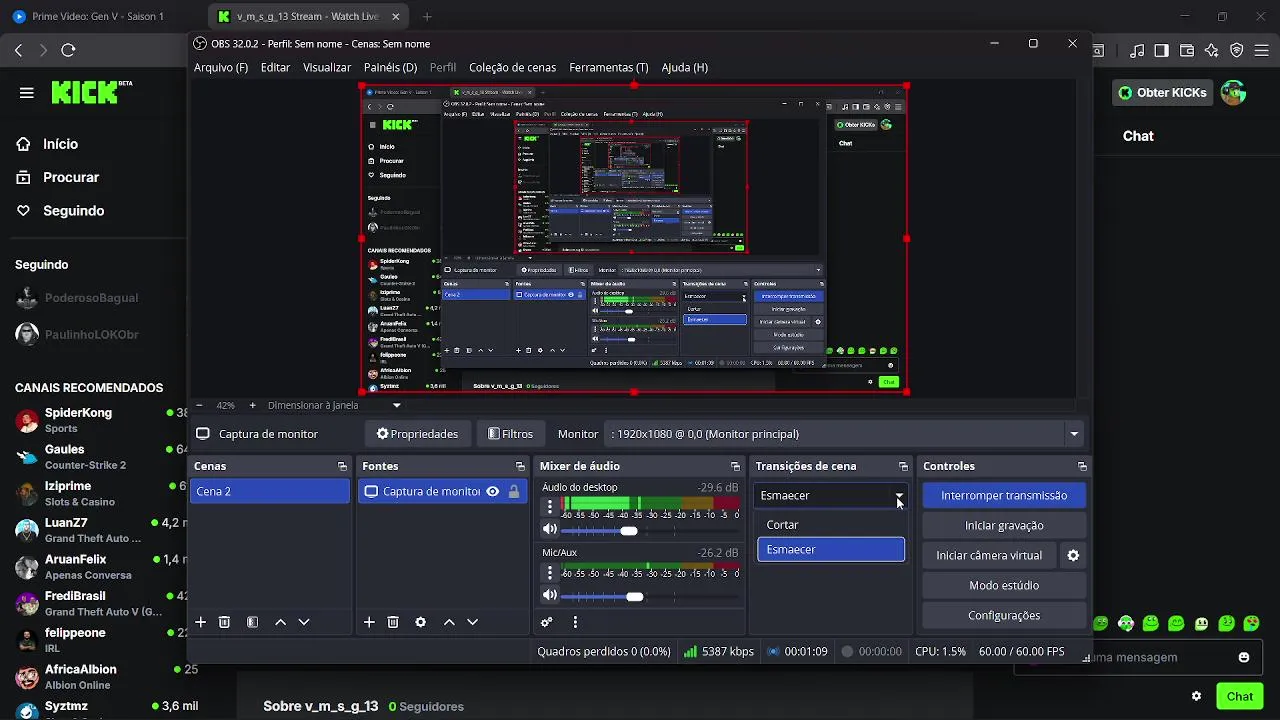Viewport: 1280px width, 720px height.
Task: Open the Arquivo (F) menu
Action: (221, 67)
